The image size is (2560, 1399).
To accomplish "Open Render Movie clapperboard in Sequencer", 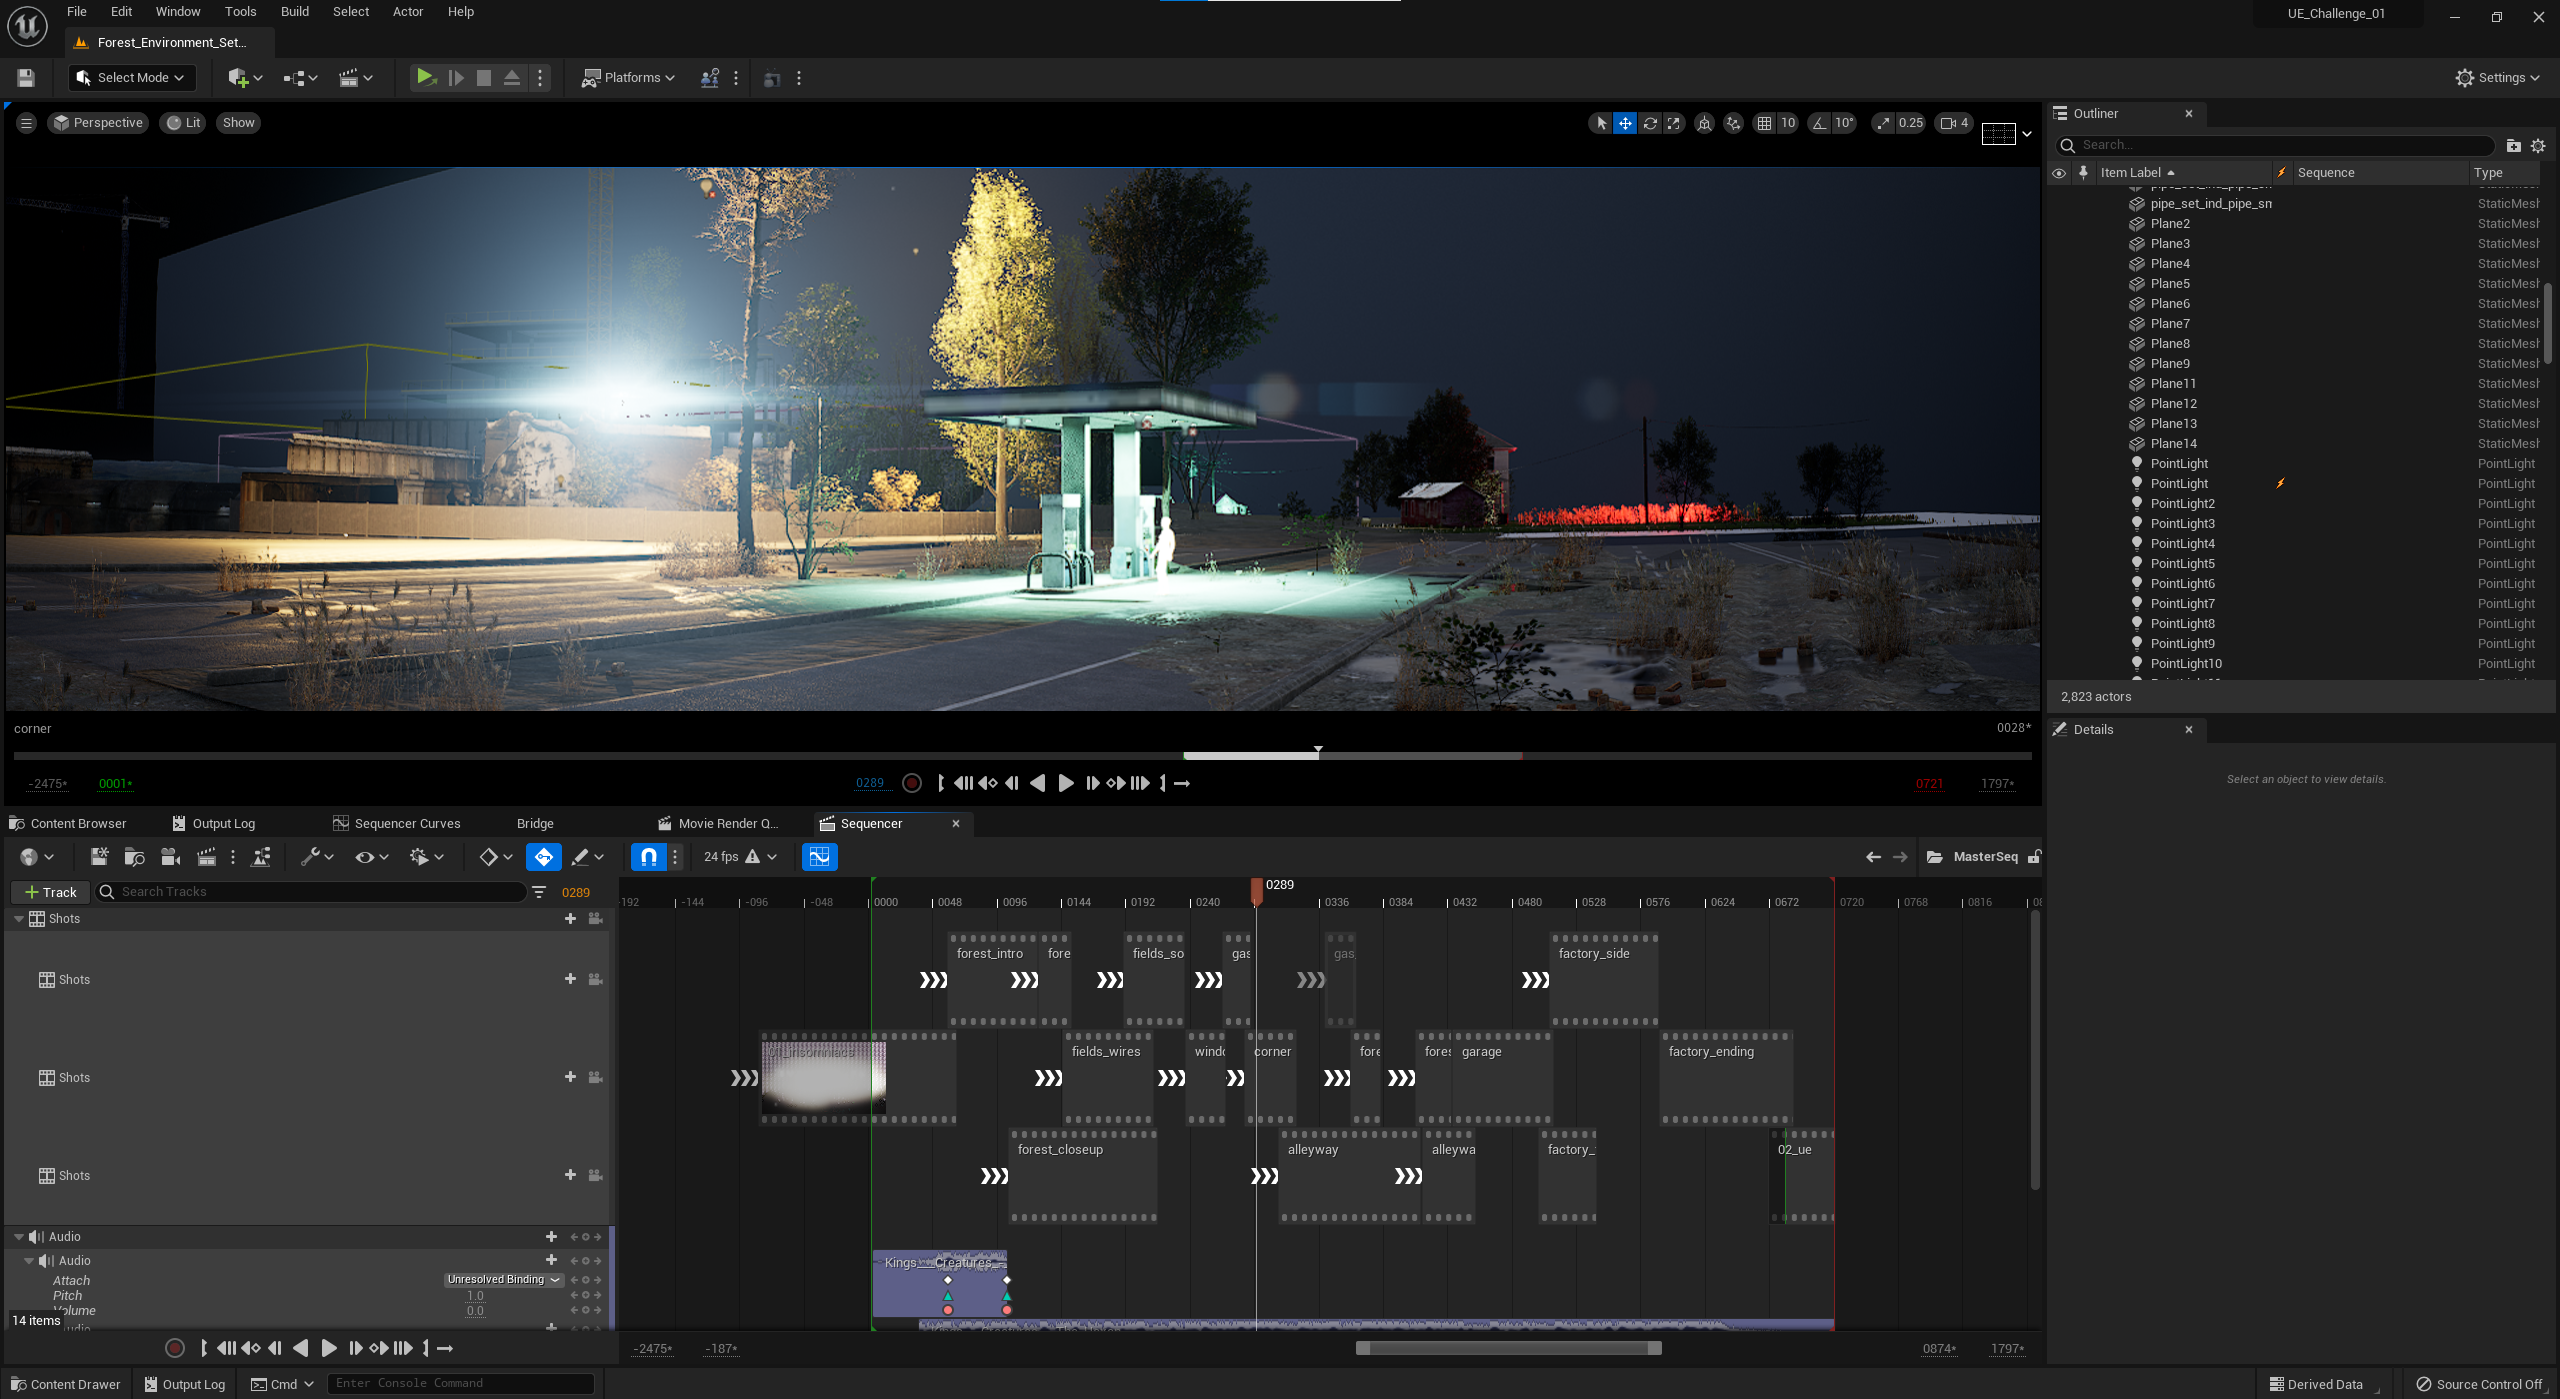I will (x=207, y=857).
